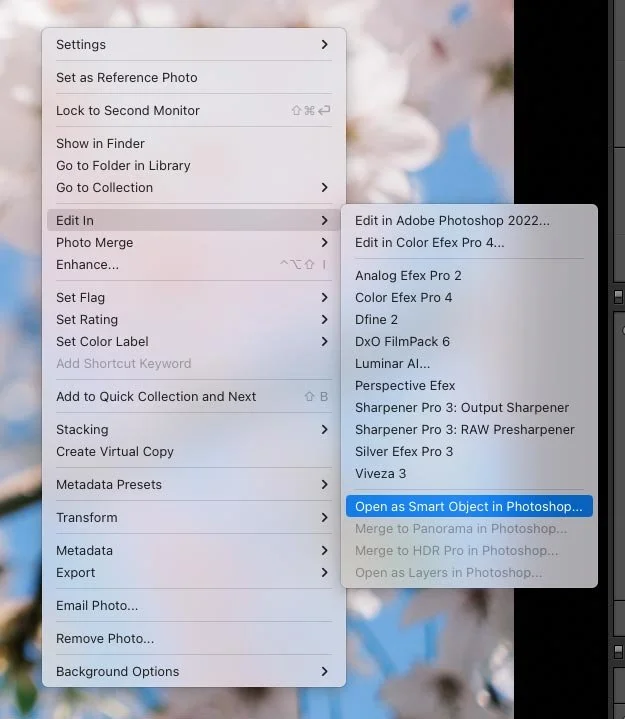Open the Set Rating submenu
Screen dimensions: 625x719
(194, 320)
